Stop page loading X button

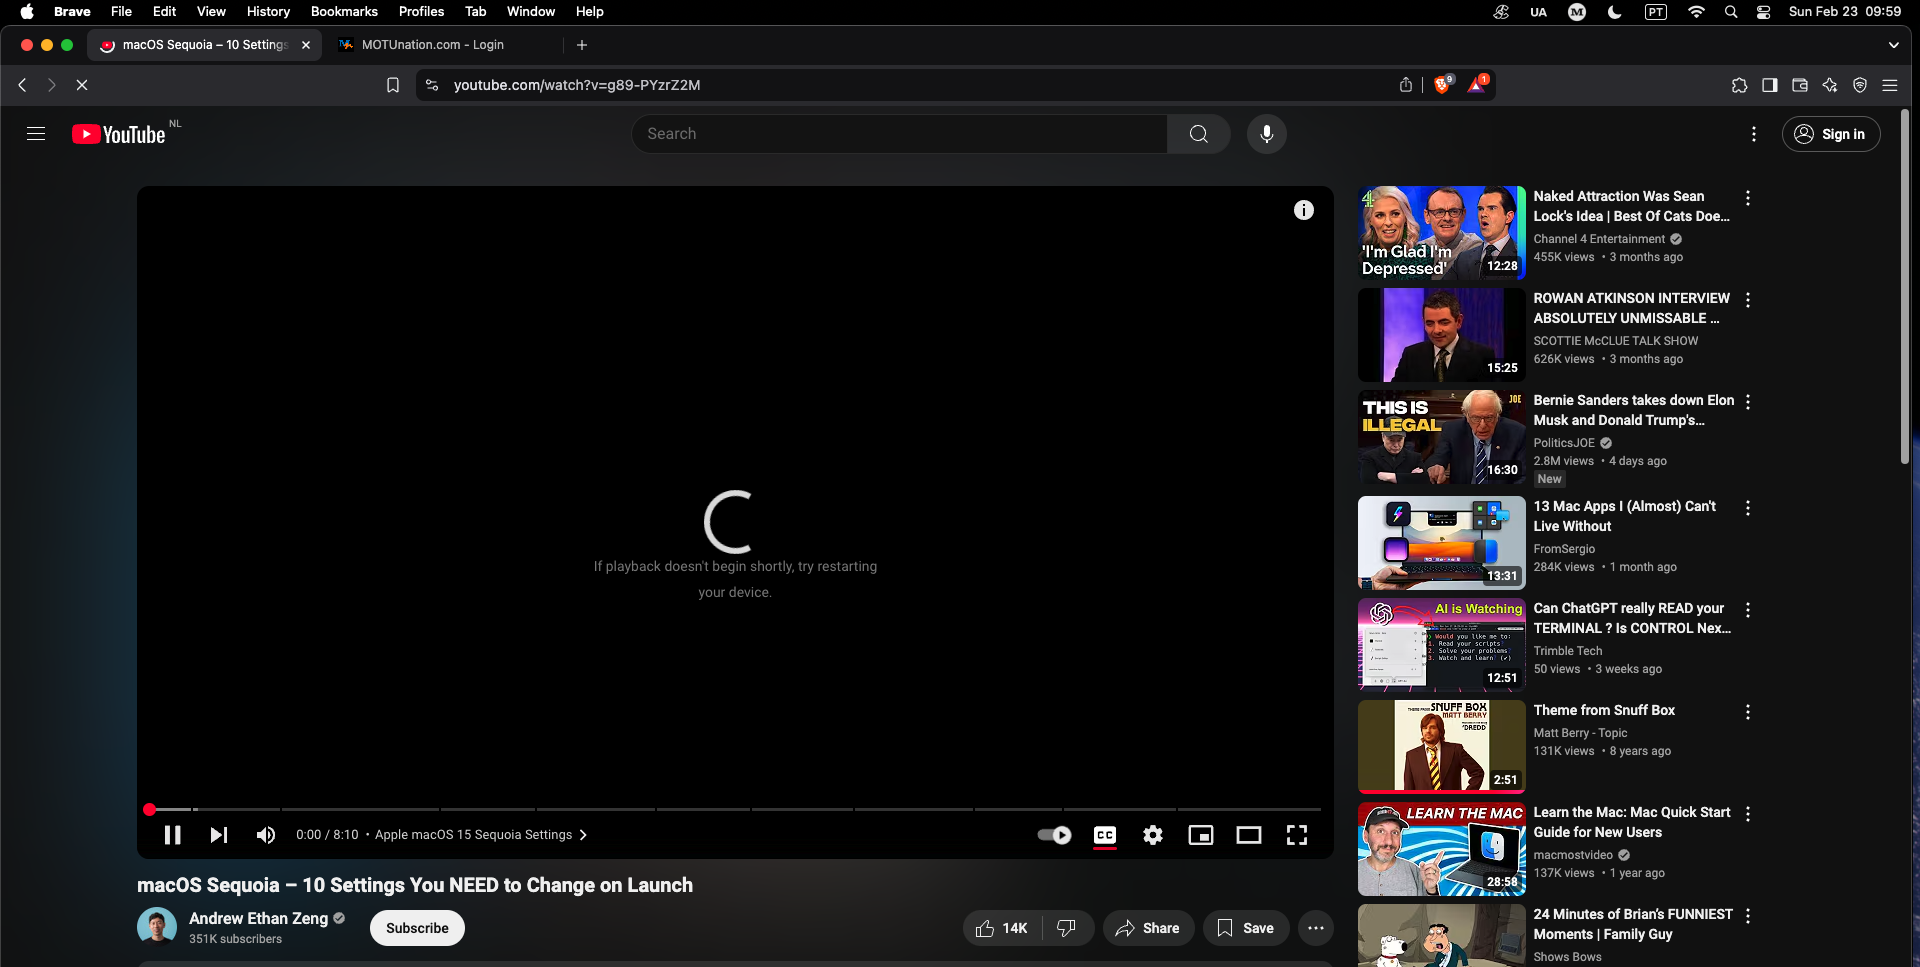click(x=82, y=85)
